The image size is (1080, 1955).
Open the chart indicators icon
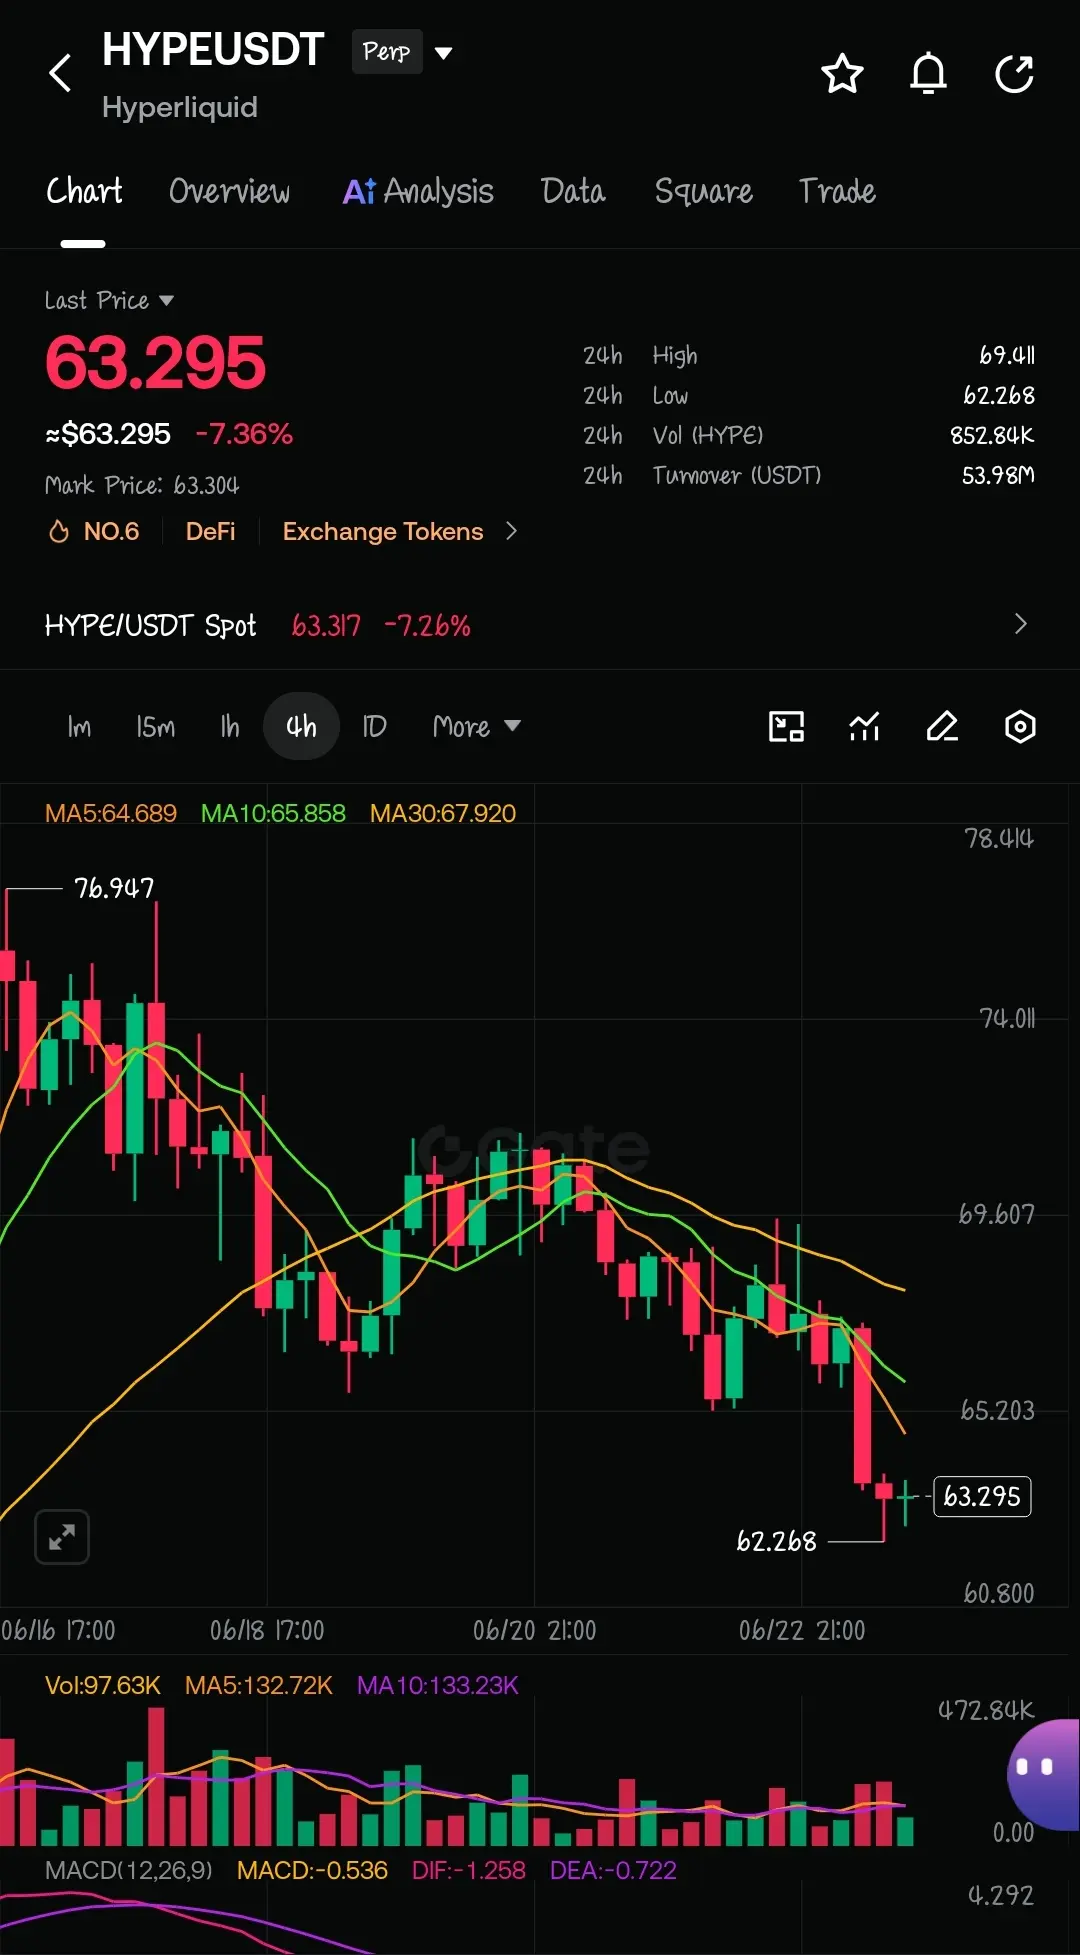864,727
